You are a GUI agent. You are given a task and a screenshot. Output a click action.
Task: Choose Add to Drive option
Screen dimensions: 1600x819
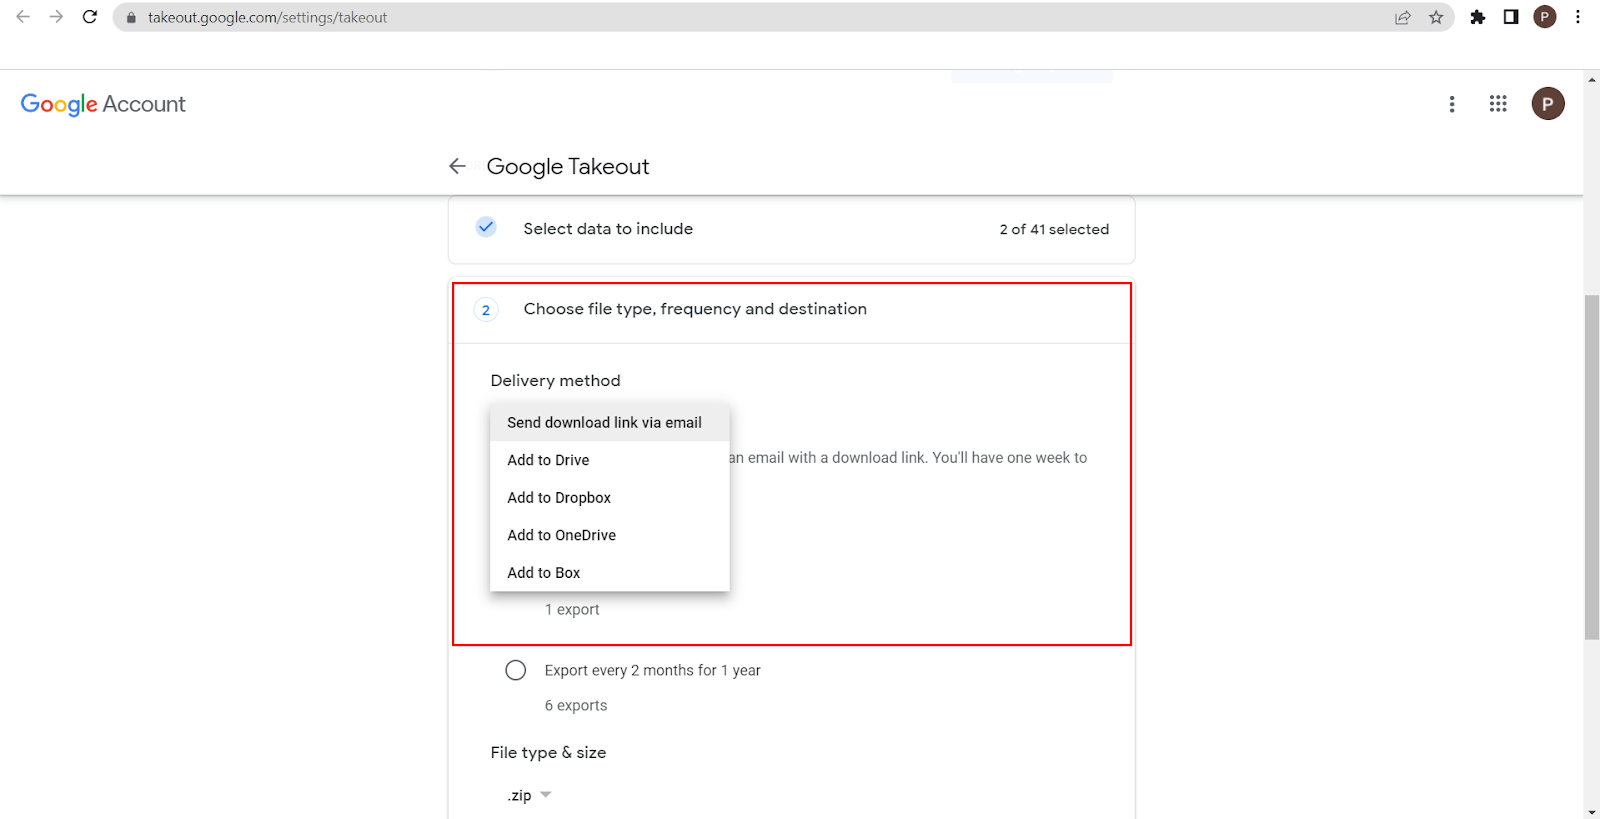(x=610, y=460)
